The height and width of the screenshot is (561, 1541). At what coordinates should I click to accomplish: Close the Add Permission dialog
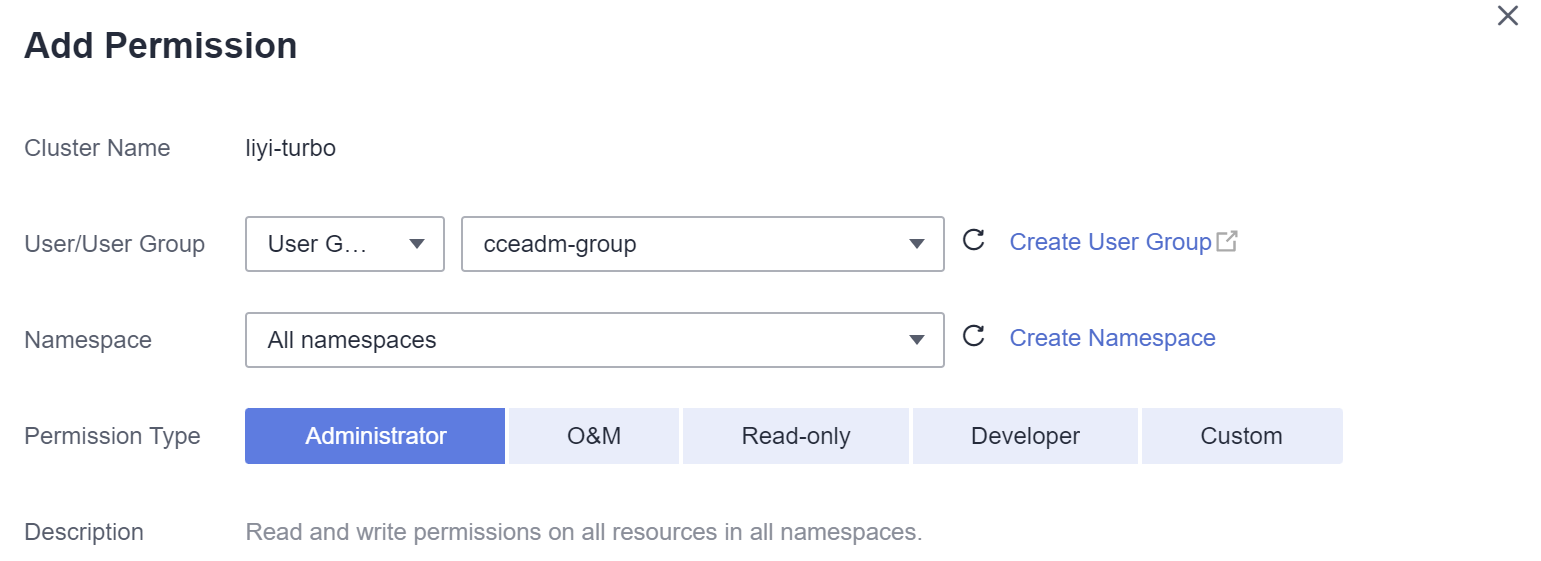(x=1507, y=16)
